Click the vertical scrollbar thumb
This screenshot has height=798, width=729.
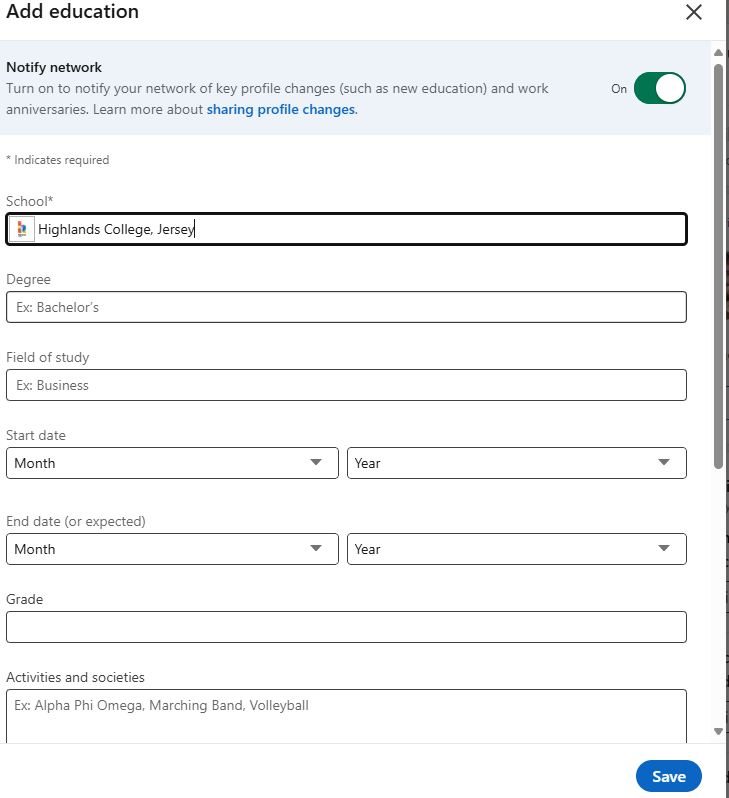(718, 265)
